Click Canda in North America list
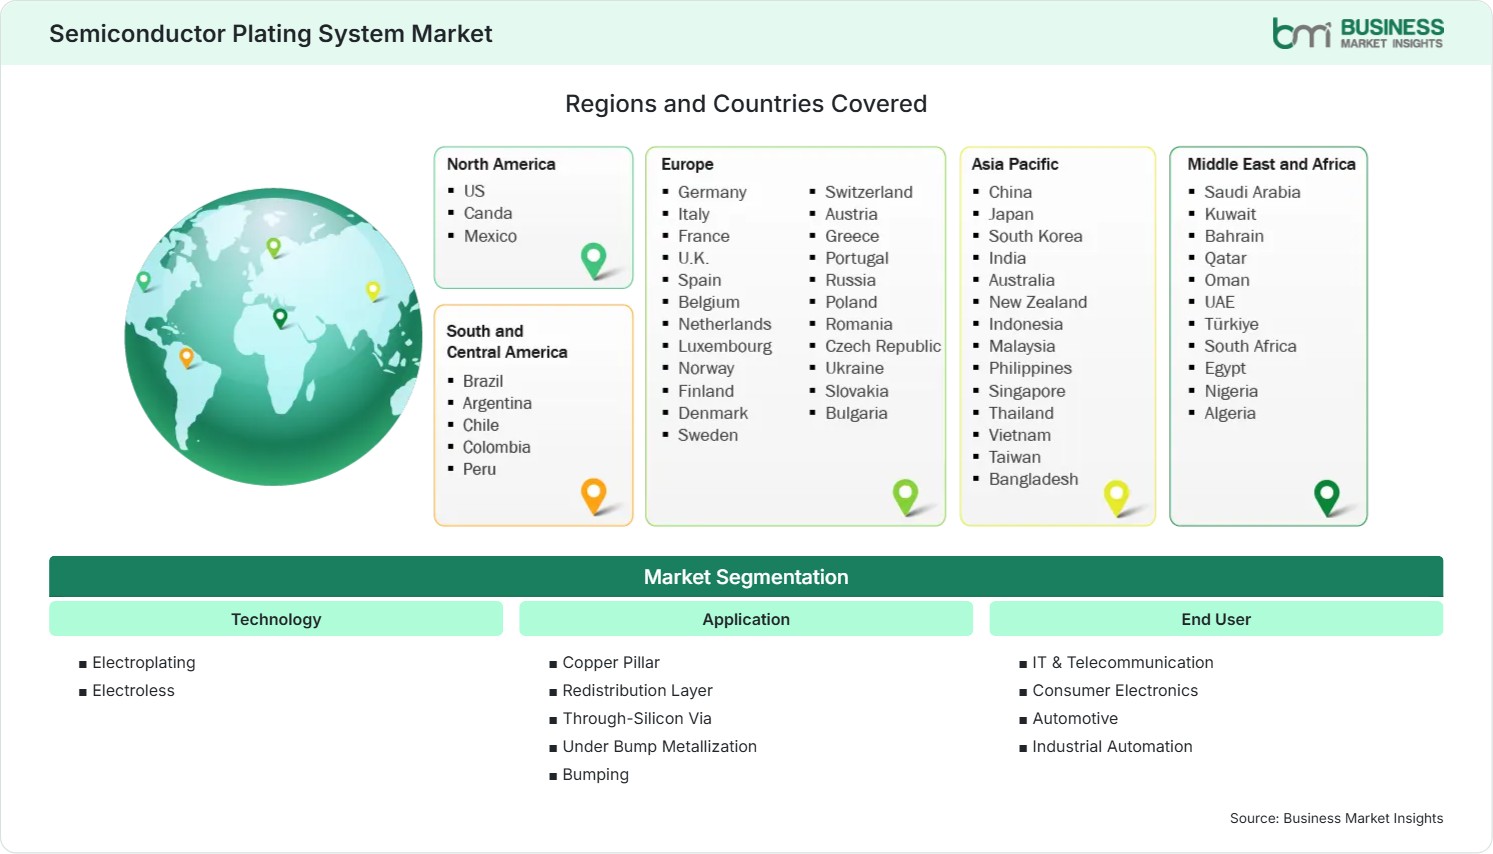 [x=488, y=213]
